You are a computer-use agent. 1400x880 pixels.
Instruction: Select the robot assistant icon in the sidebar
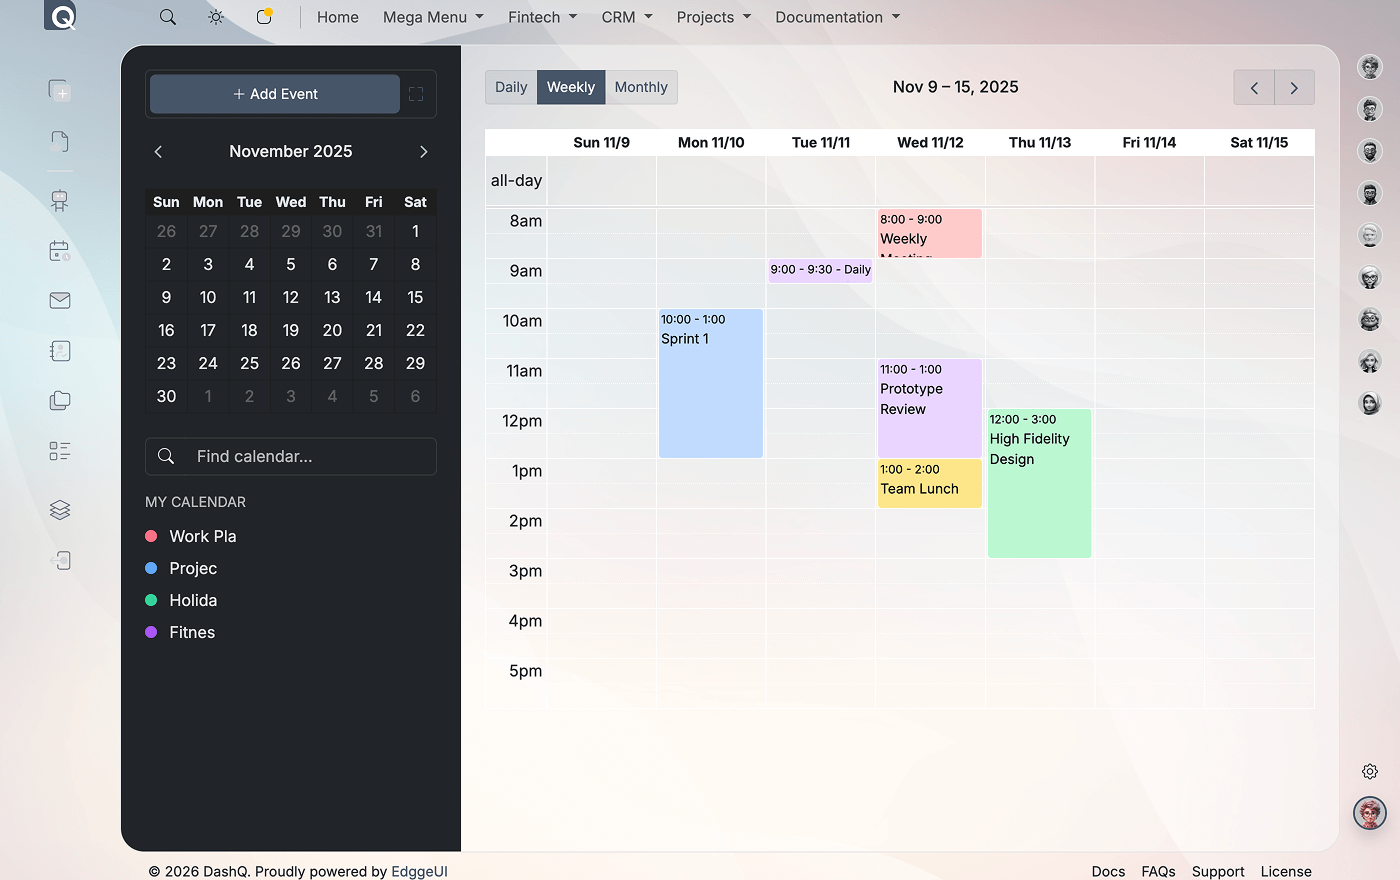(59, 200)
